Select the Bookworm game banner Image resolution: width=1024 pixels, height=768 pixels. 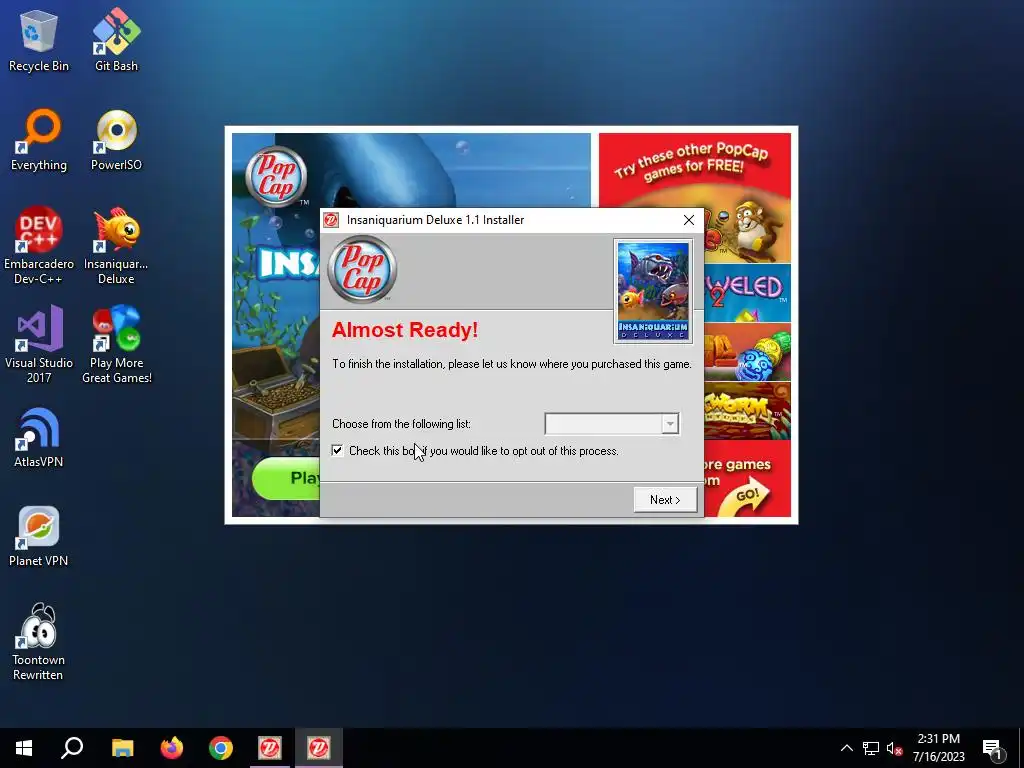click(747, 411)
